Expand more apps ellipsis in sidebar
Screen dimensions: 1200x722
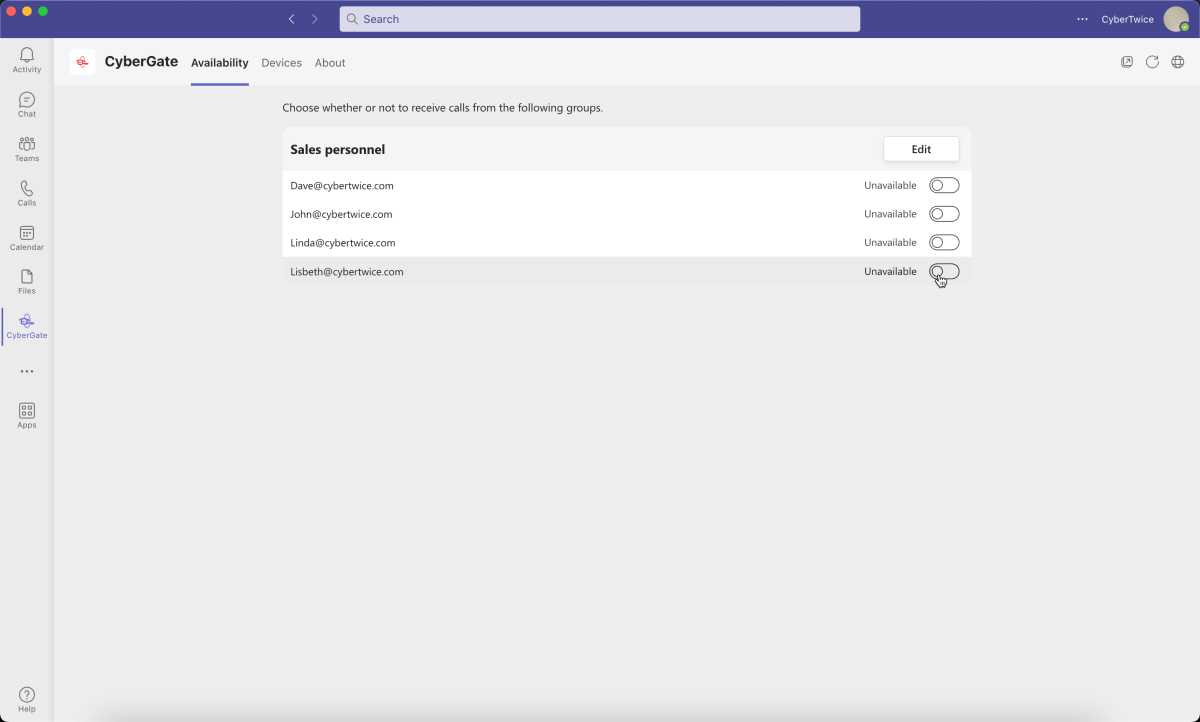click(27, 371)
